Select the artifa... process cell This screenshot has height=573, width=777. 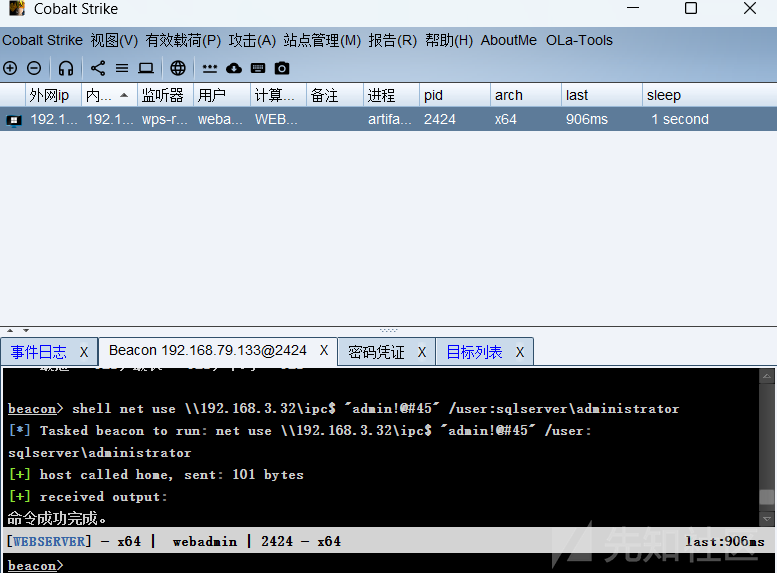click(x=391, y=119)
